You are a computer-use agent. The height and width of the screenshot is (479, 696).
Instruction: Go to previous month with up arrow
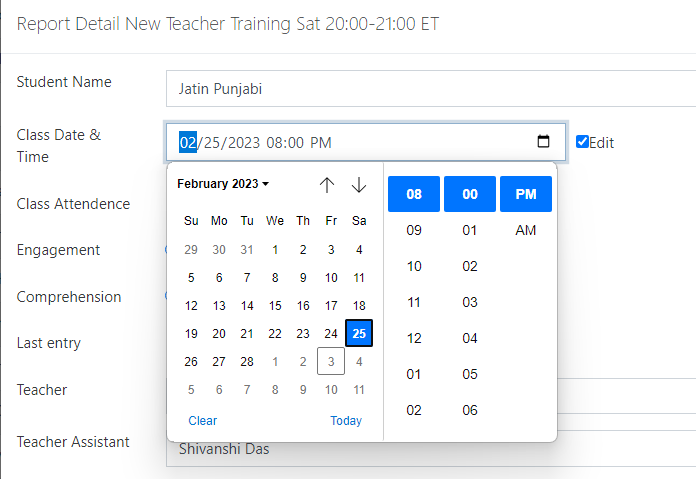327,185
